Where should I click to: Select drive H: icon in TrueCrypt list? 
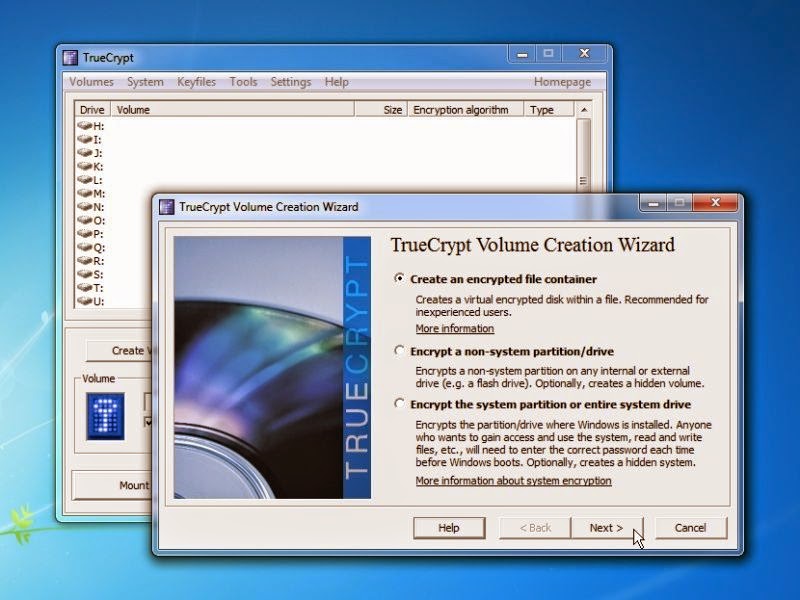point(85,126)
